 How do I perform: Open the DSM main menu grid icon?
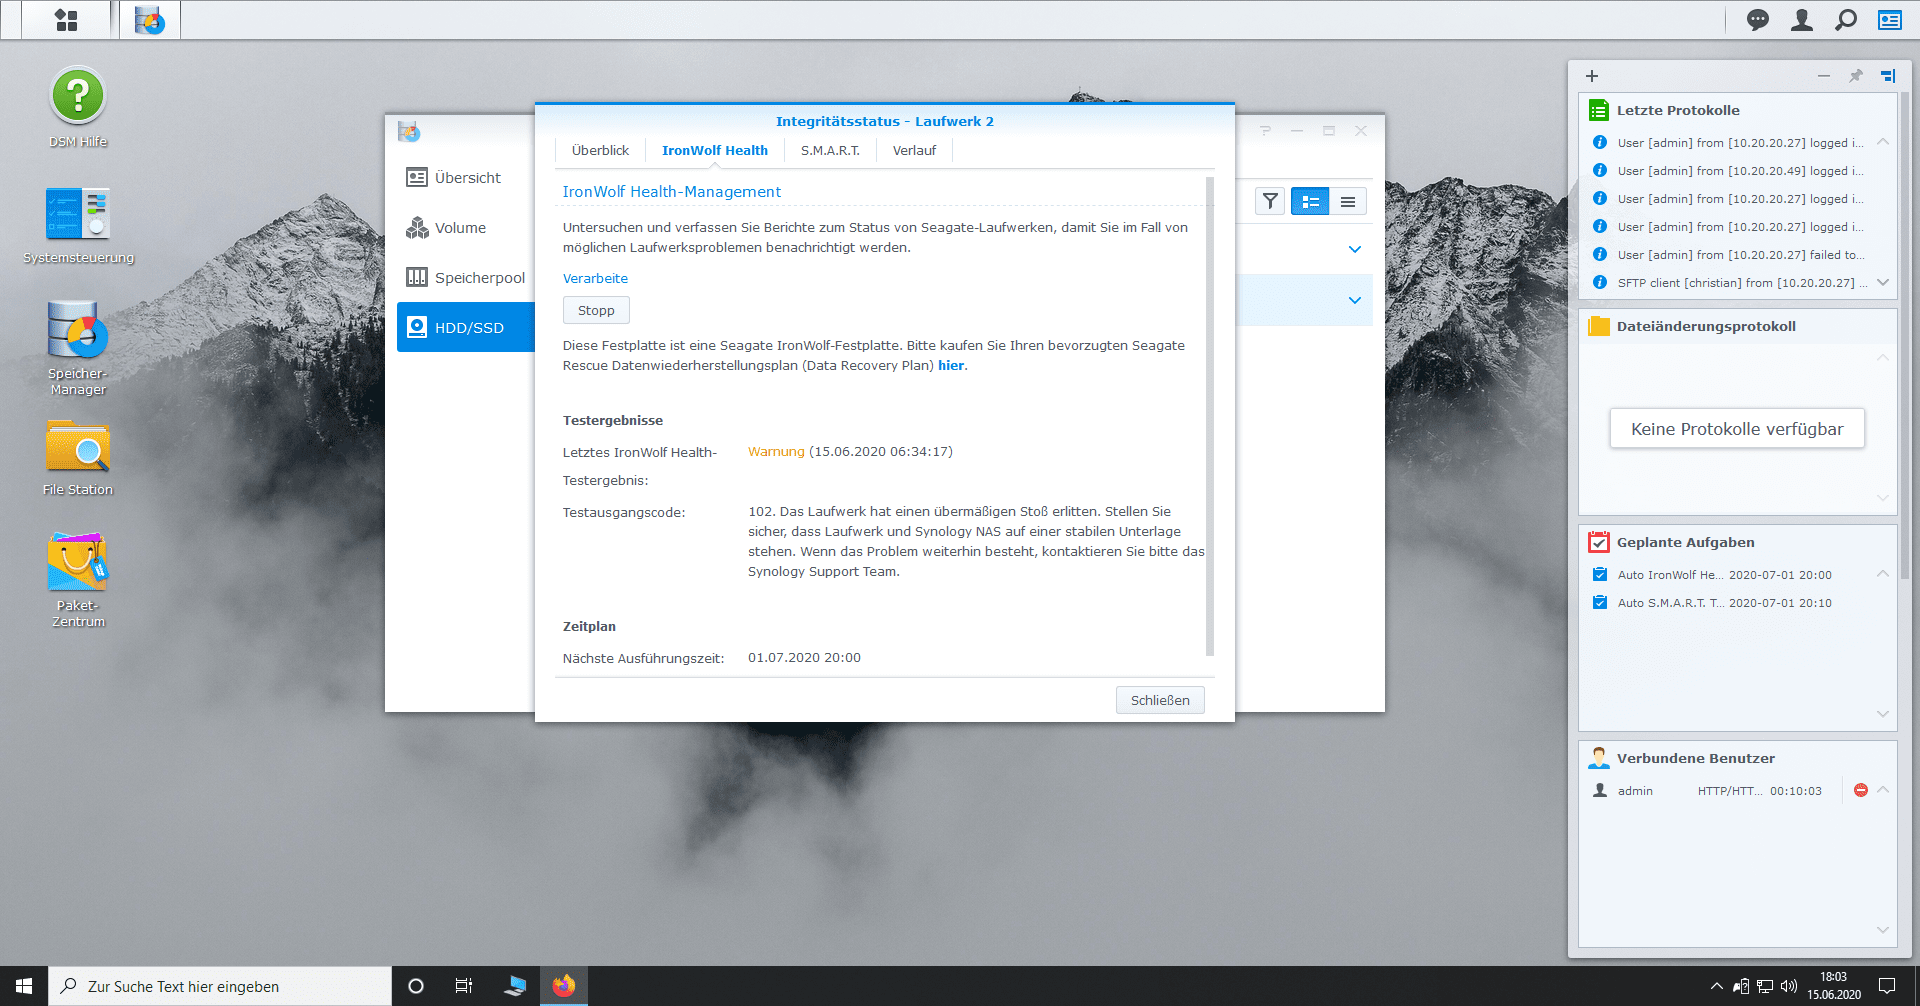click(66, 20)
